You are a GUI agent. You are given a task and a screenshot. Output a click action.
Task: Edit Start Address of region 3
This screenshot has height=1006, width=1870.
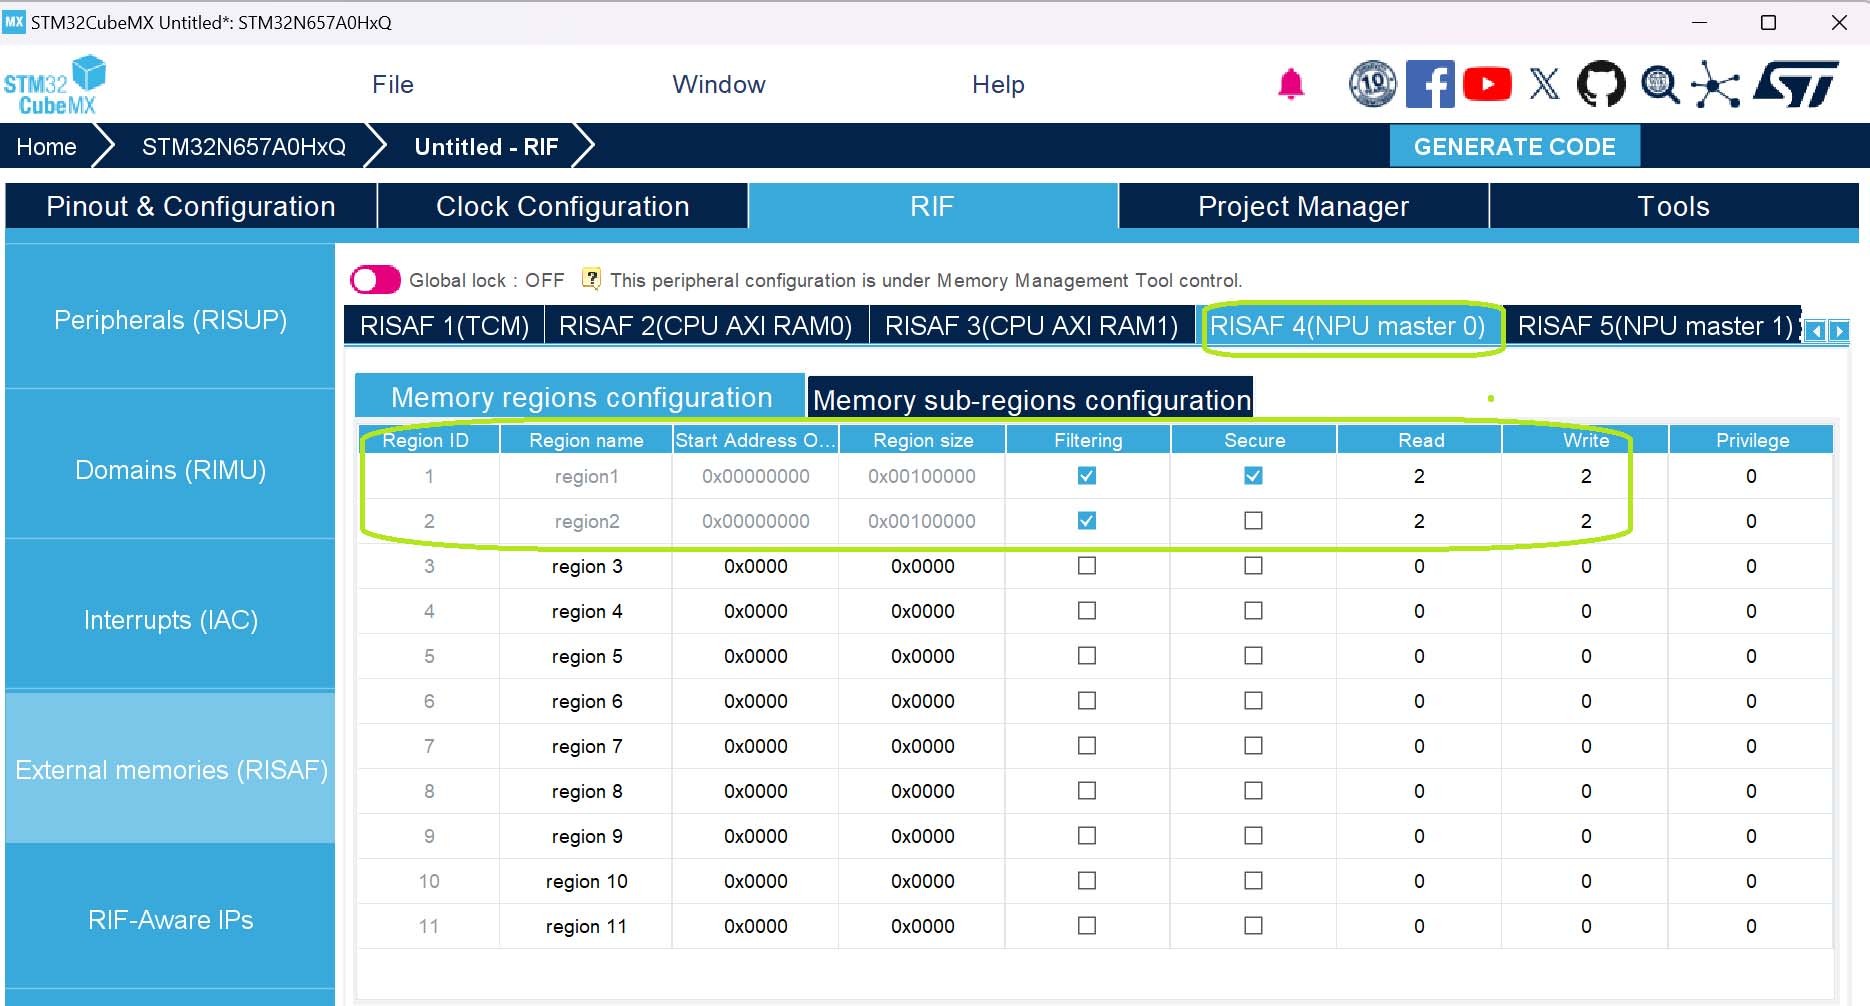pyautogui.click(x=756, y=566)
